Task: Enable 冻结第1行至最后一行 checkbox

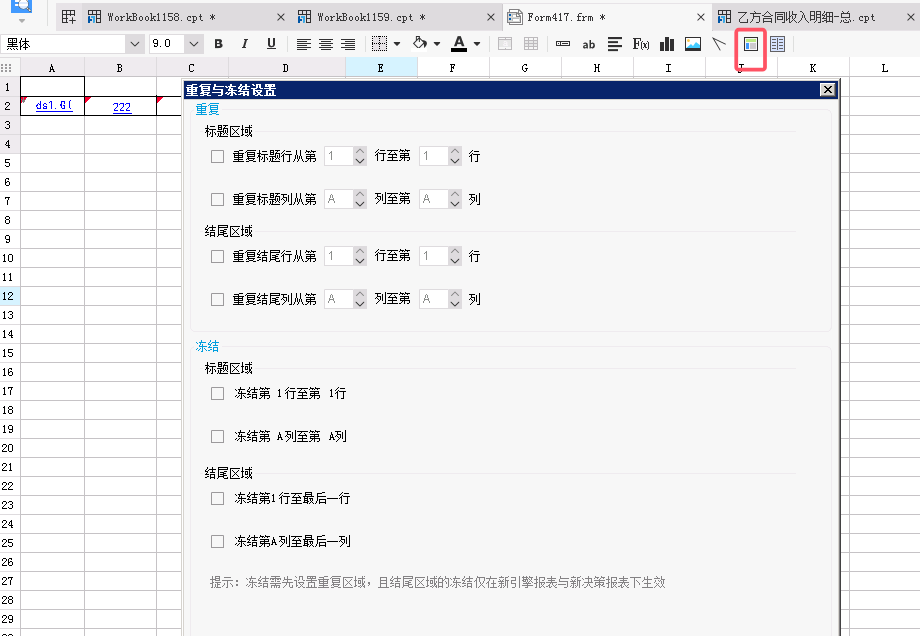Action: (217, 498)
